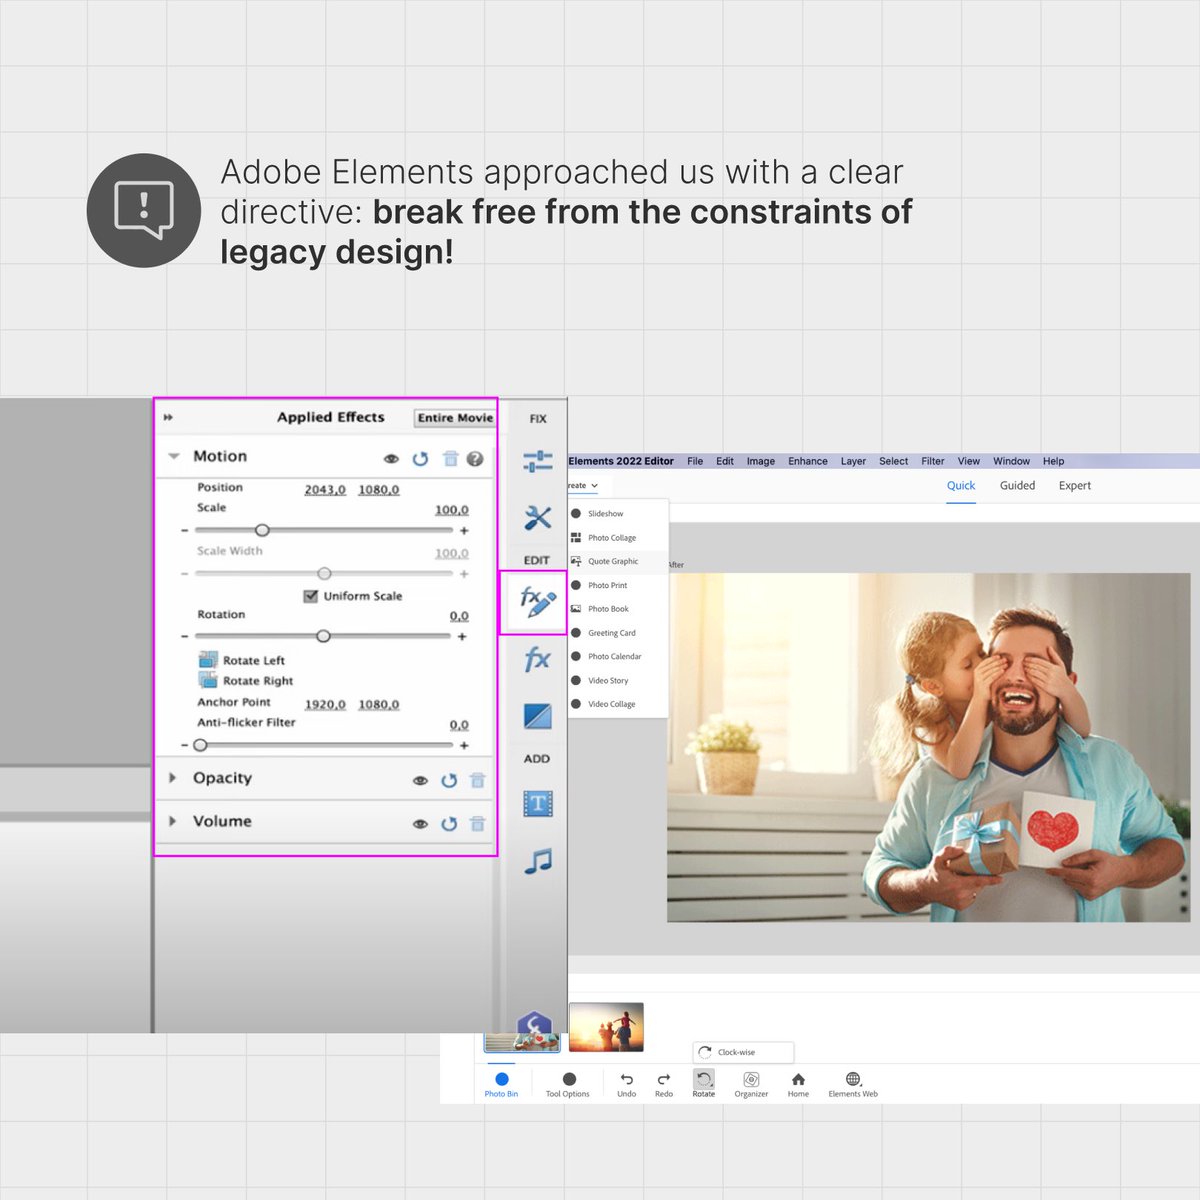Image resolution: width=1200 pixels, height=1200 pixels.
Task: Open the Tools wrench-and-screwdriver panel
Action: (x=538, y=517)
